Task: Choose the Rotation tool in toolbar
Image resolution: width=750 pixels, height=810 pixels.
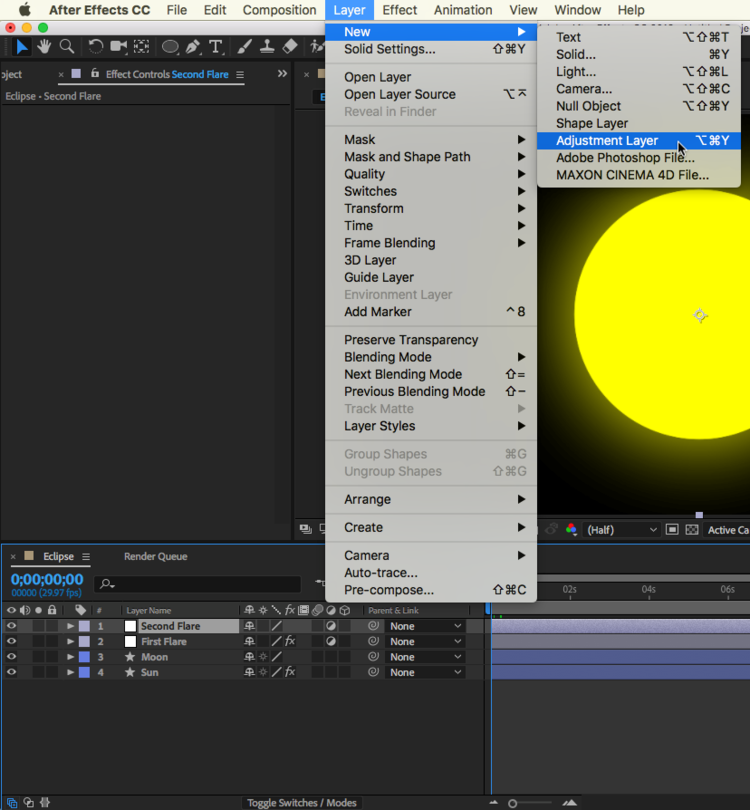Action: pos(96,47)
